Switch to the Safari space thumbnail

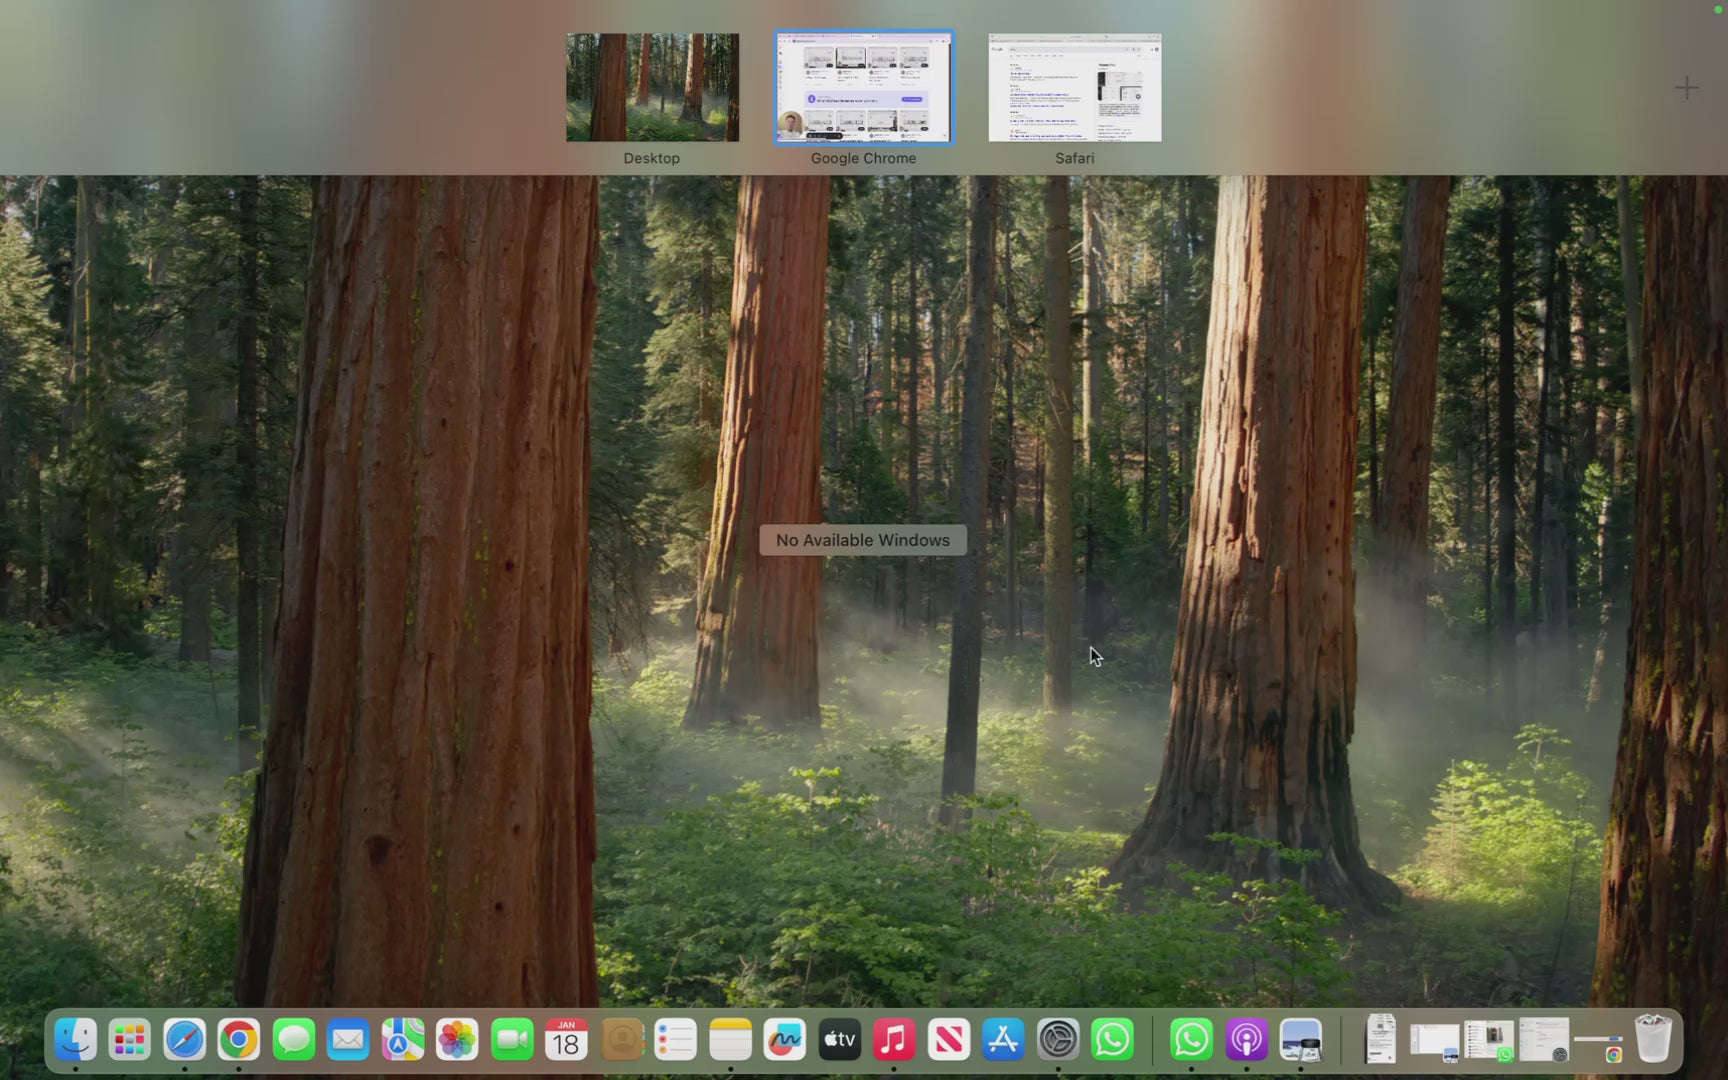(1075, 88)
